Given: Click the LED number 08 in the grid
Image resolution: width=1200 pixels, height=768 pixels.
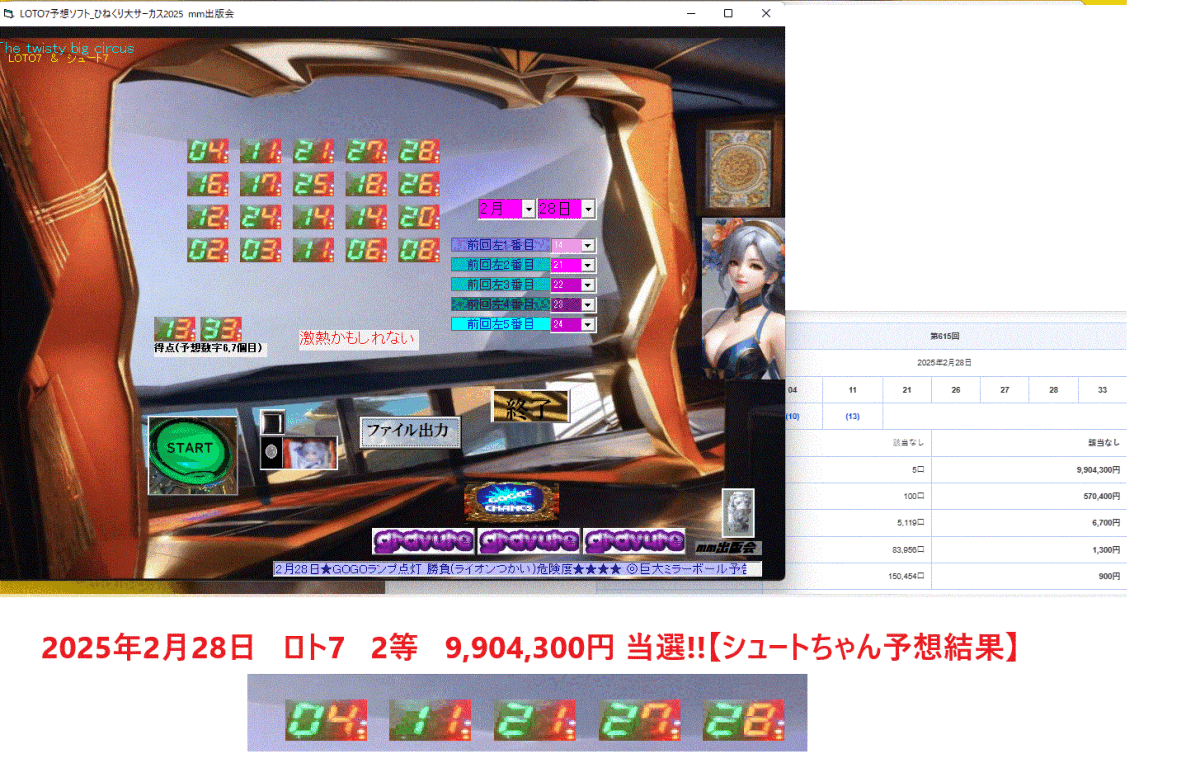Looking at the screenshot, I should [420, 250].
